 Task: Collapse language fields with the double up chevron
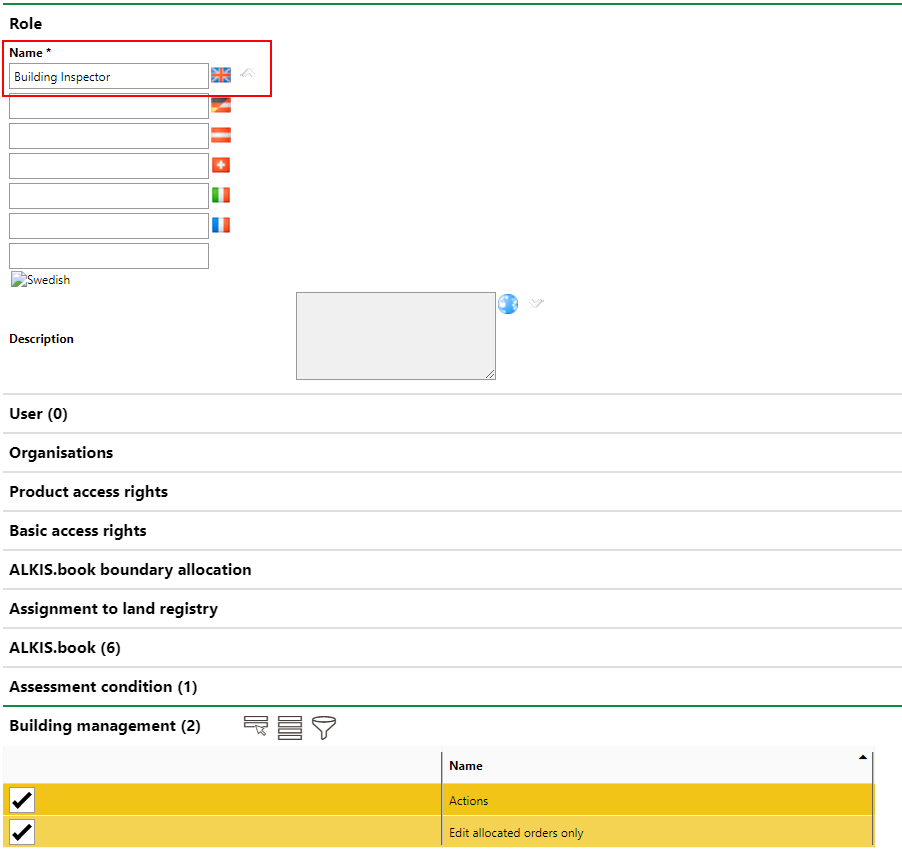(x=247, y=74)
